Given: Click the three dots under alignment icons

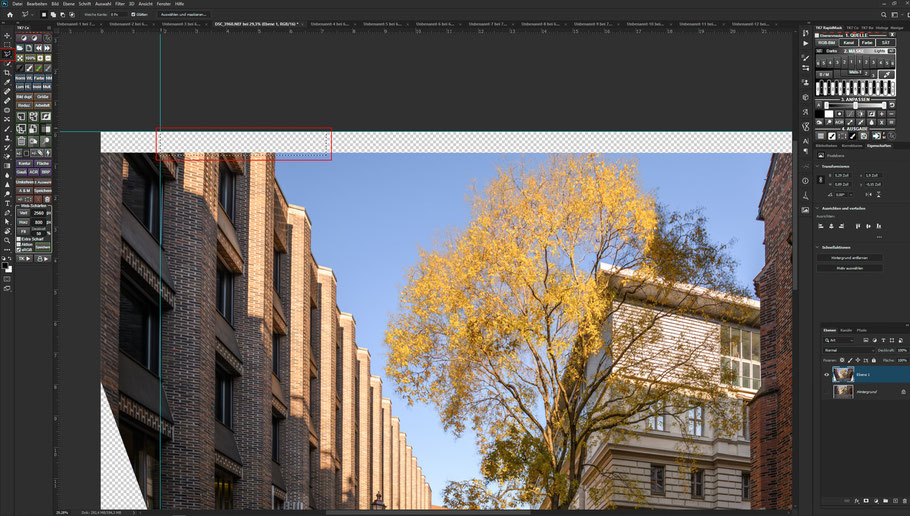Looking at the screenshot, I should [879, 237].
